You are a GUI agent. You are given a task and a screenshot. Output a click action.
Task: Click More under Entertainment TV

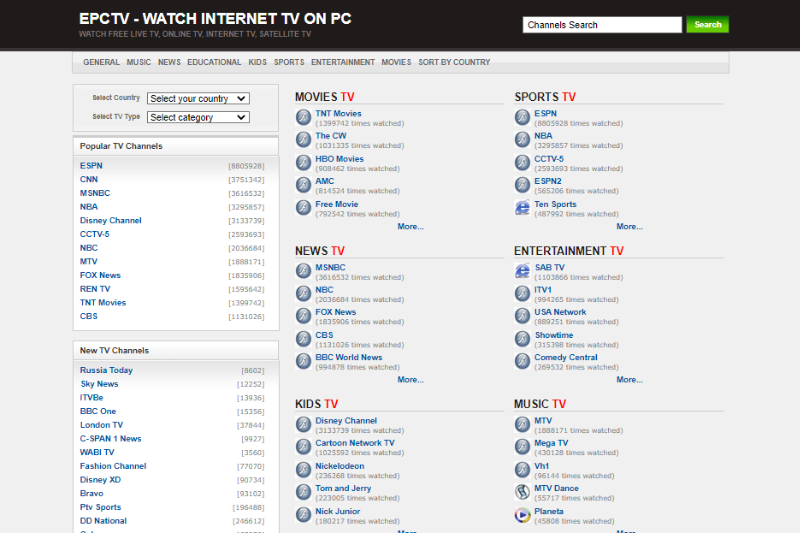(x=630, y=379)
